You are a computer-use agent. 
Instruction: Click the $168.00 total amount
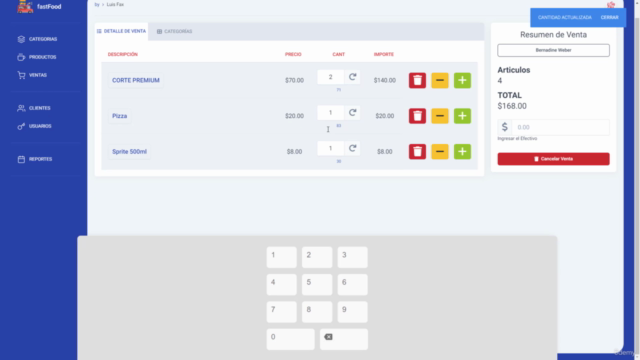click(x=512, y=106)
